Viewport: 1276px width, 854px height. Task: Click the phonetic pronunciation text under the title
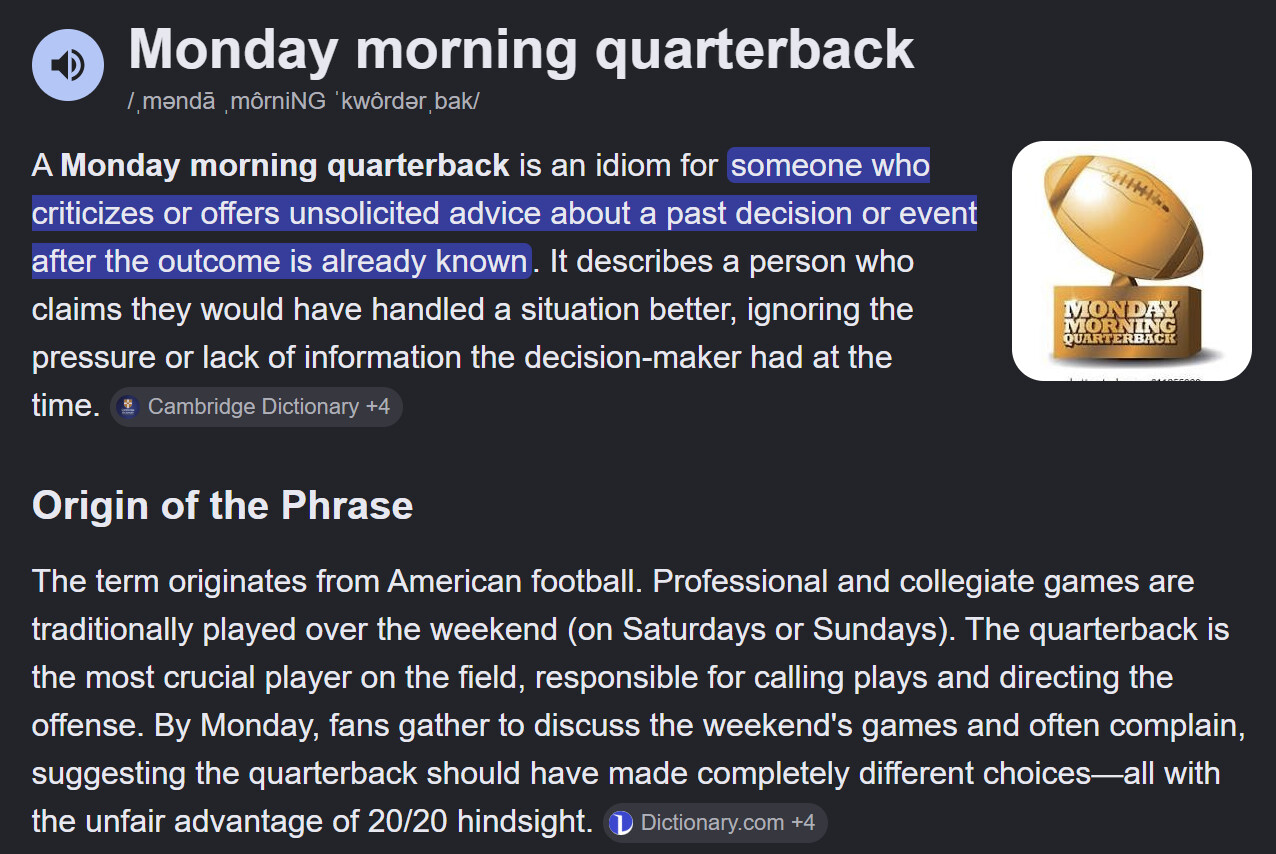(303, 103)
